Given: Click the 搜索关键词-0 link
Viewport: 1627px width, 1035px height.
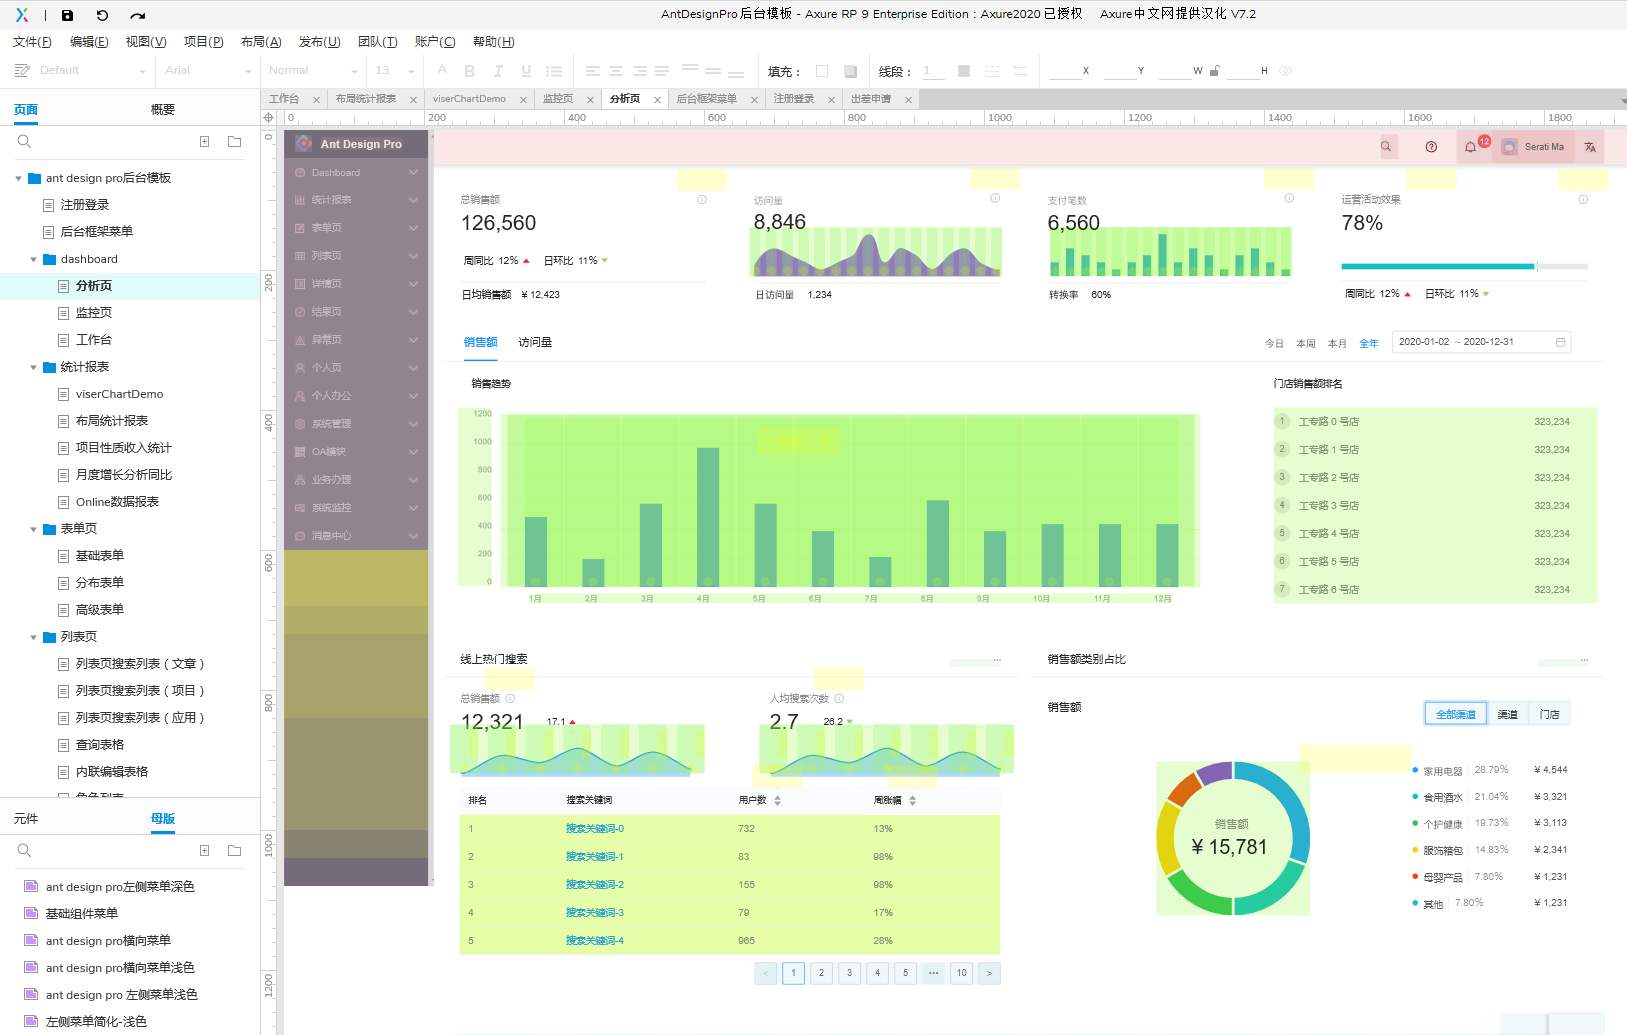Looking at the screenshot, I should pyautogui.click(x=595, y=829).
